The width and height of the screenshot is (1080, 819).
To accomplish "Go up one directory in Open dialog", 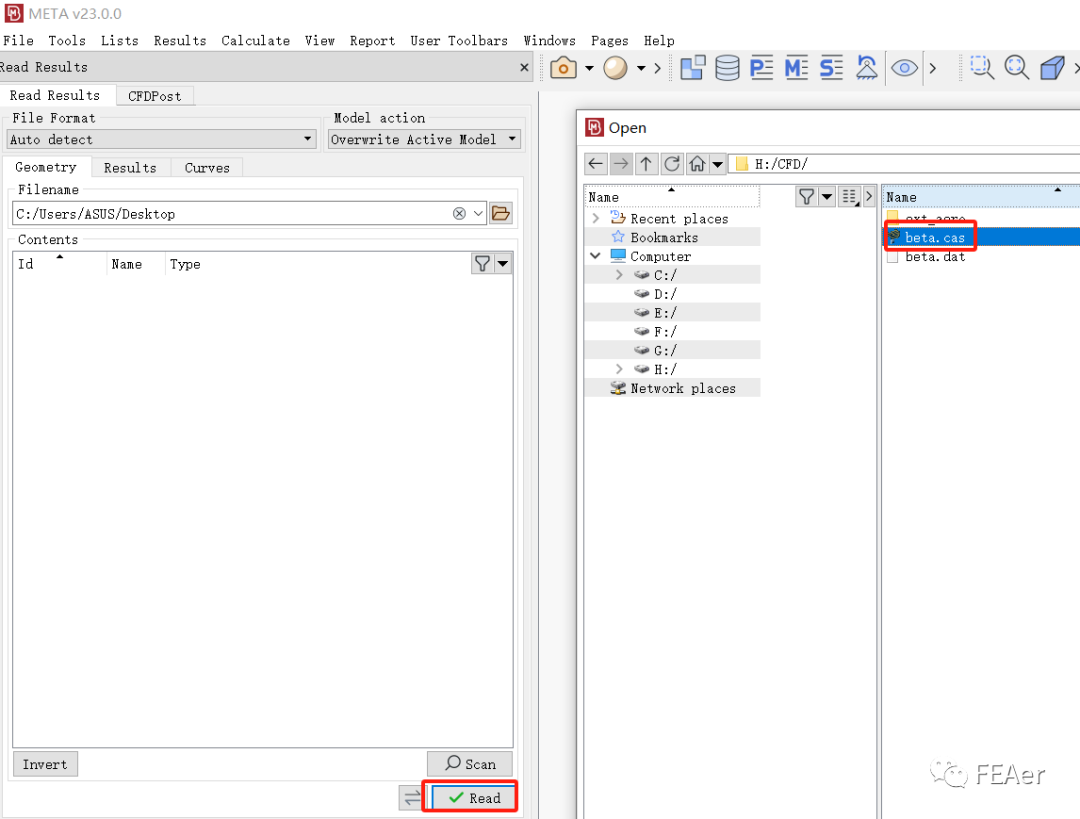I will [647, 164].
